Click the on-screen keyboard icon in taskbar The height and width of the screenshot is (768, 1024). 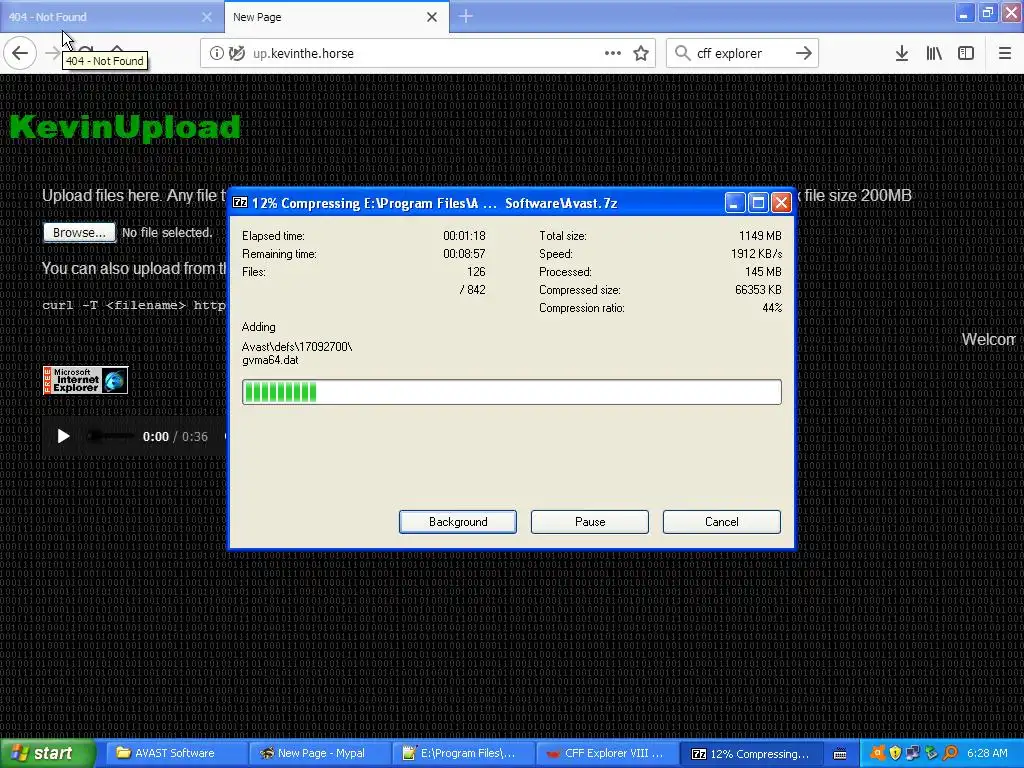840,754
